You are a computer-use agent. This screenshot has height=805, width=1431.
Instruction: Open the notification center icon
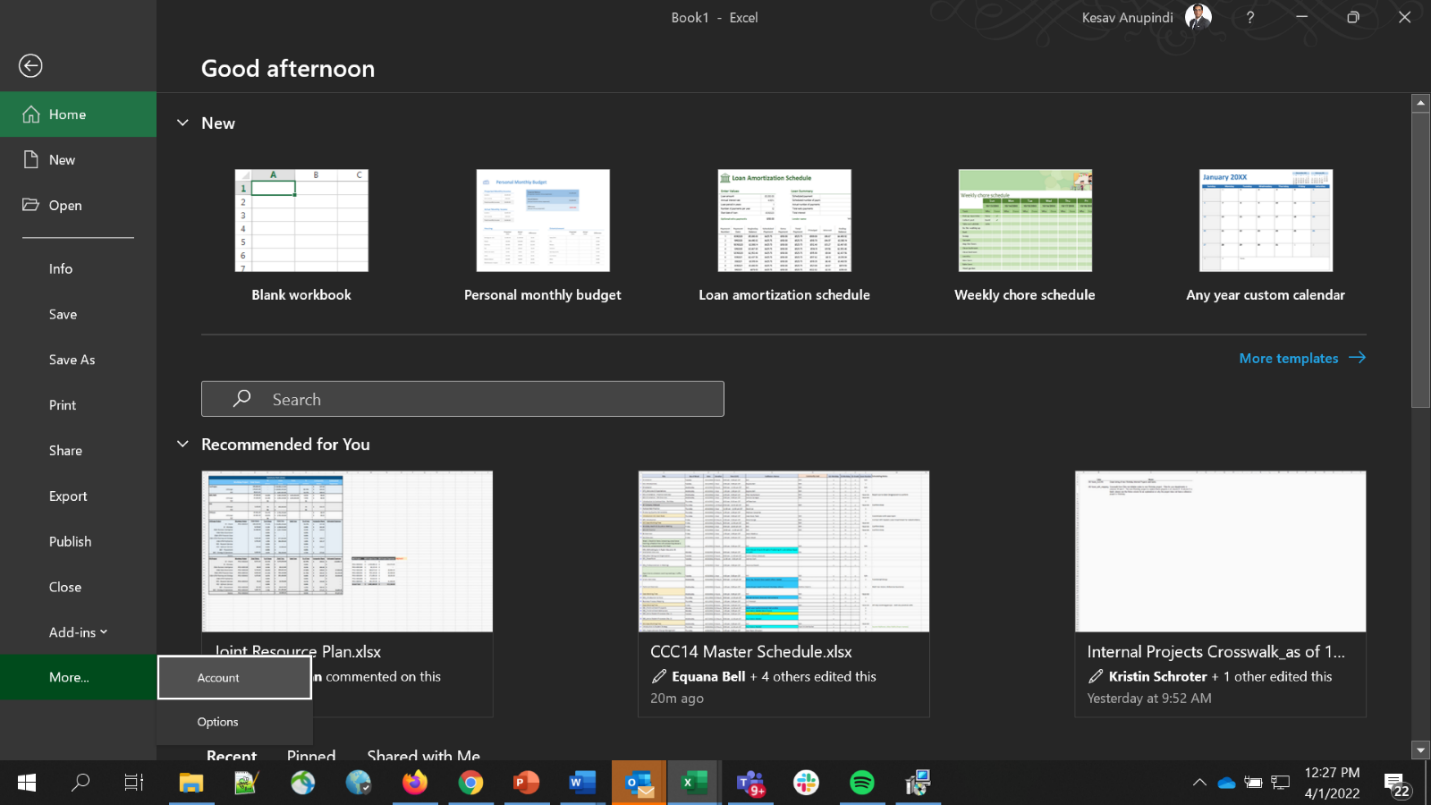coord(1396,783)
